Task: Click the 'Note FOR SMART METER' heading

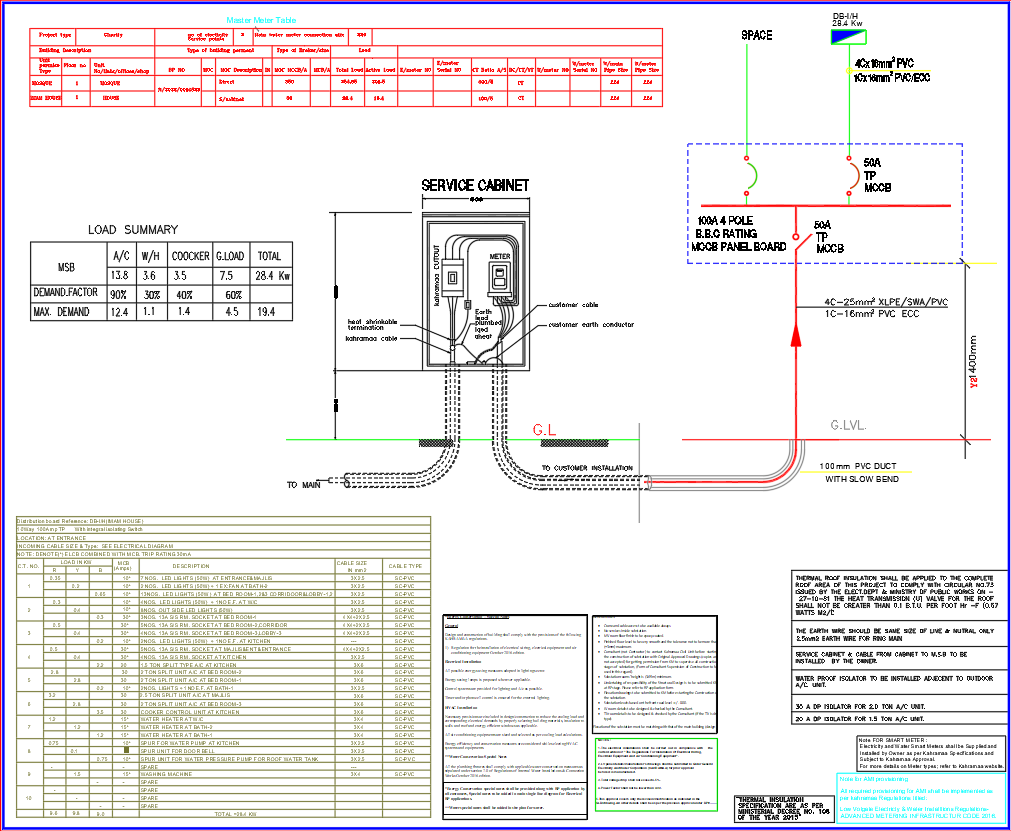Action: coord(893,740)
